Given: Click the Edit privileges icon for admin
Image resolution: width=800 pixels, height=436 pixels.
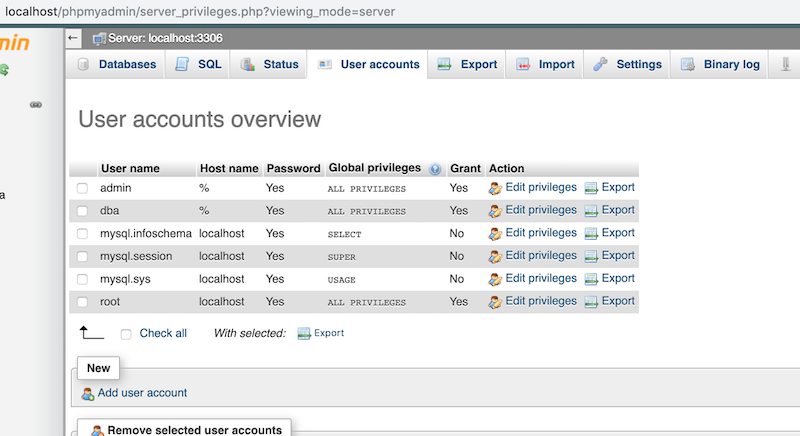Looking at the screenshot, I should (x=495, y=189).
